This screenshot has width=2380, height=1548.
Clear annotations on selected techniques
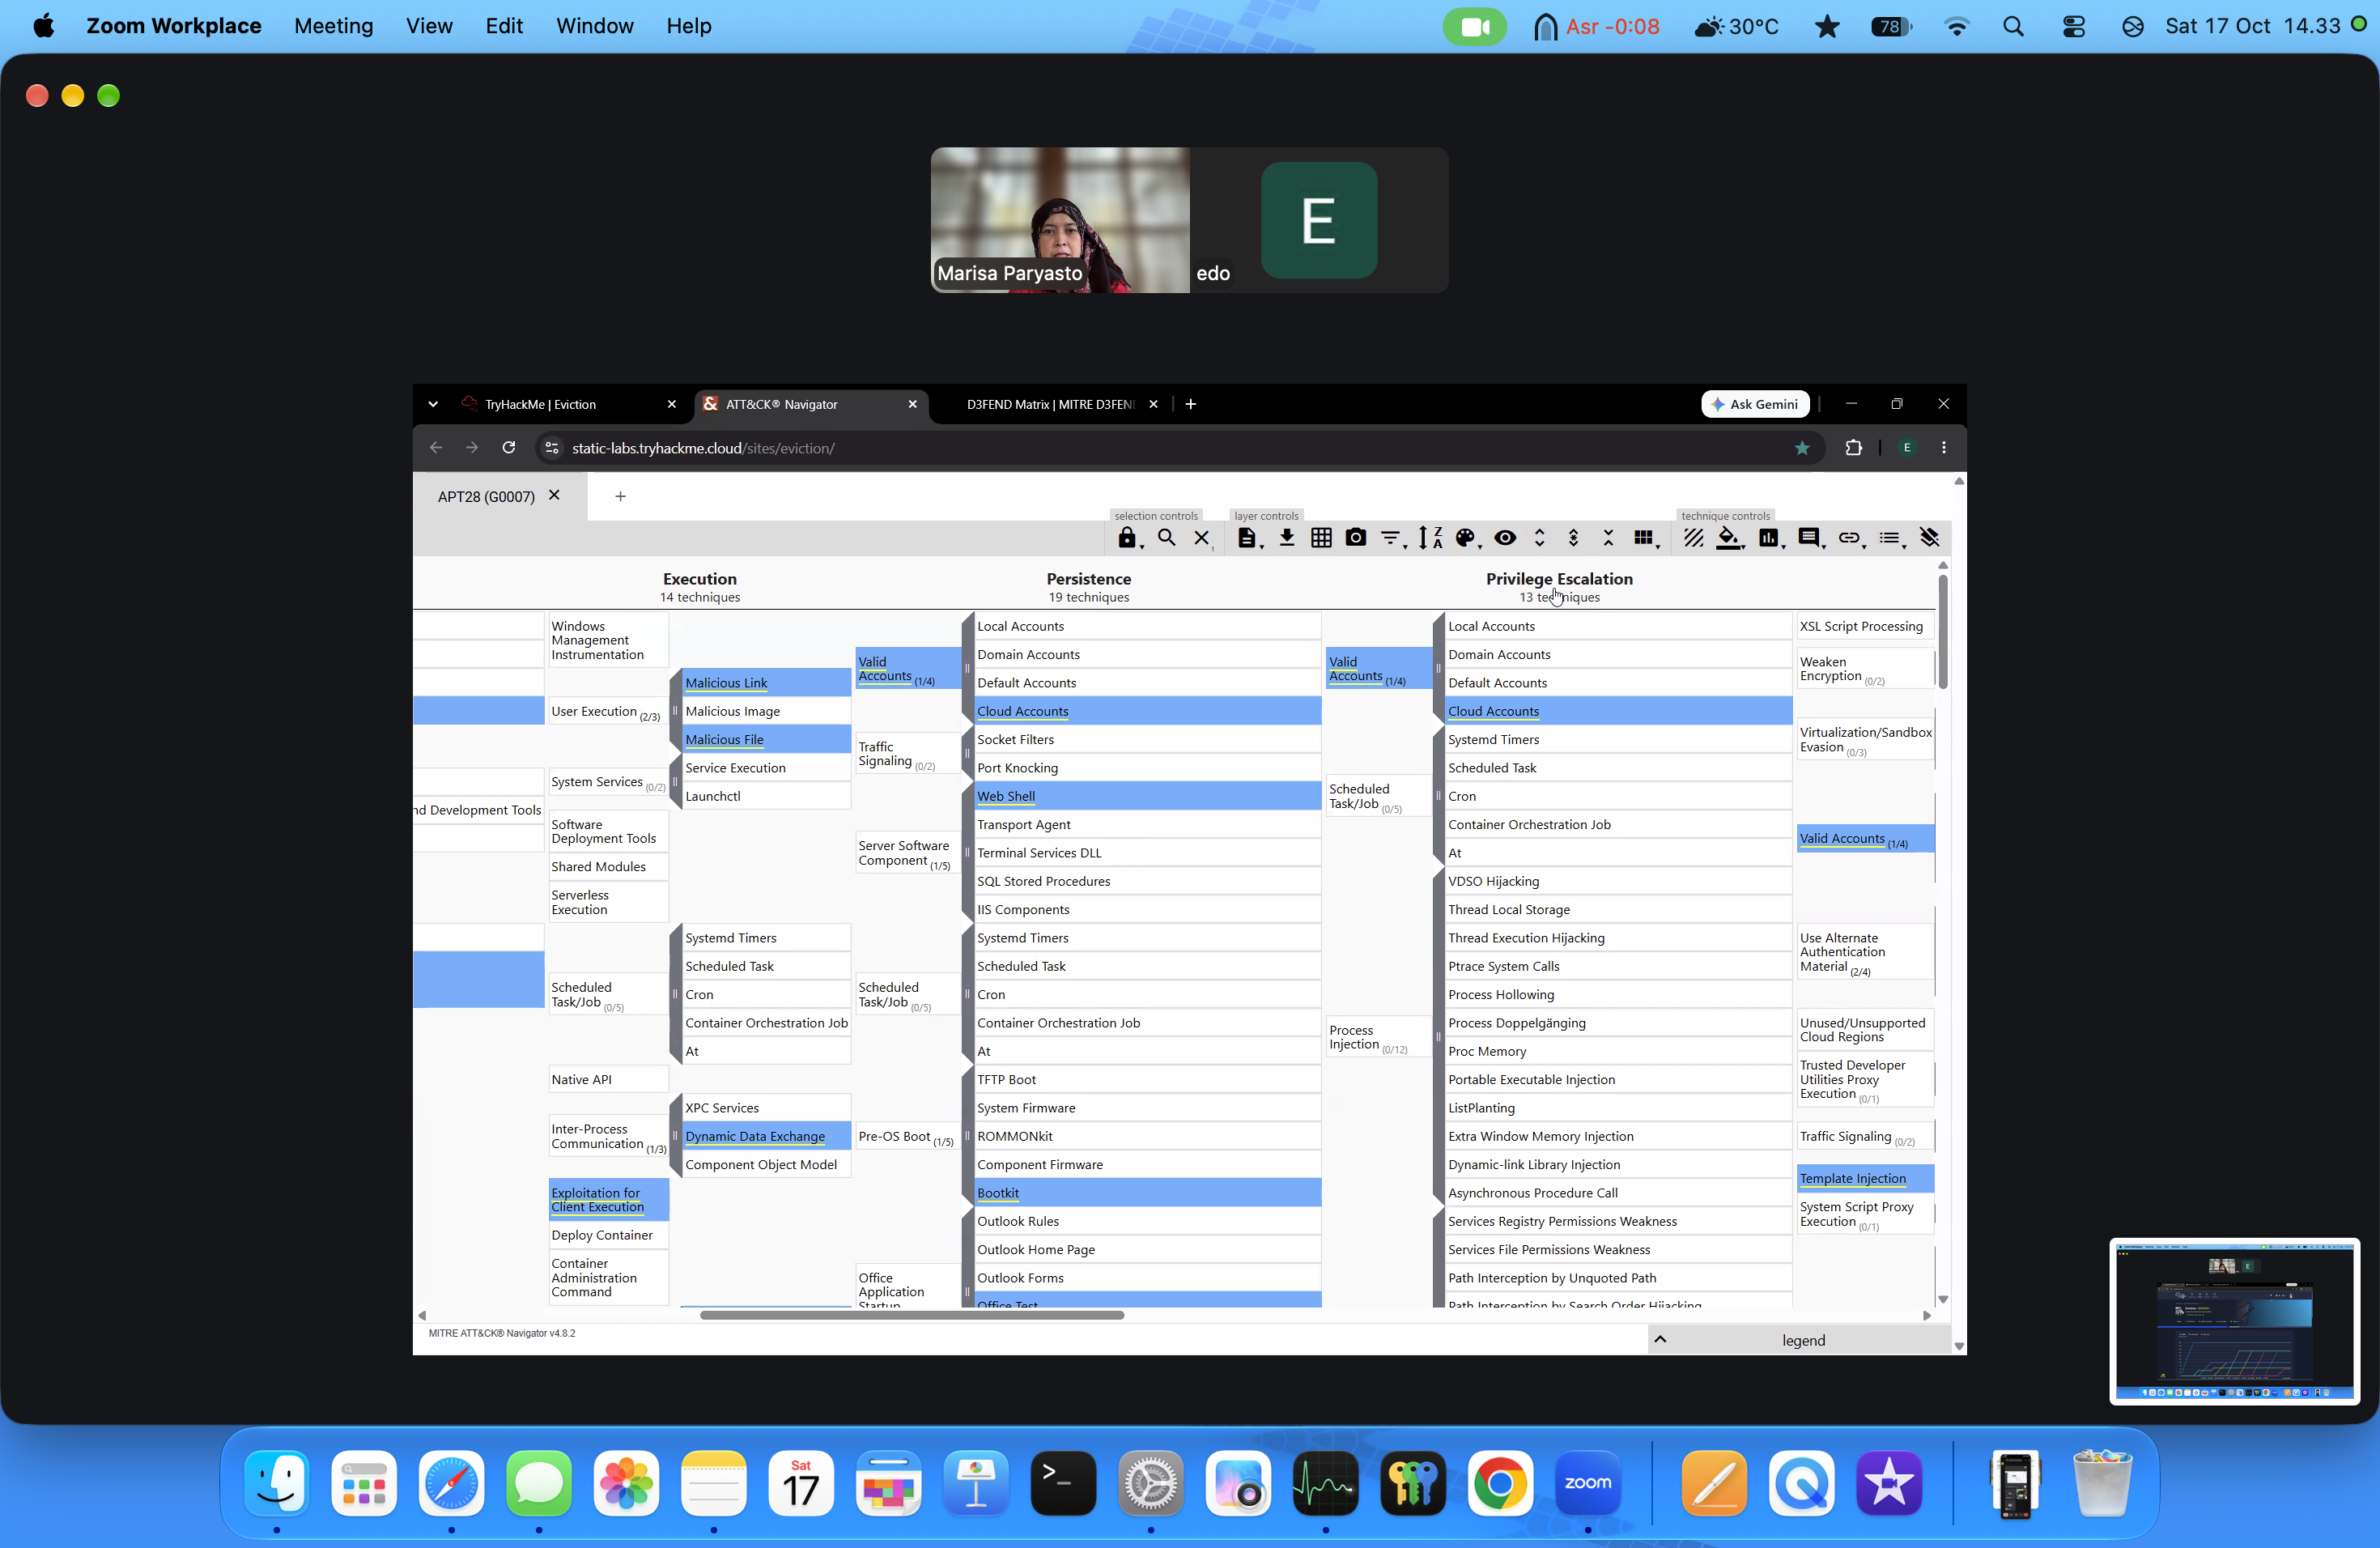(1930, 538)
